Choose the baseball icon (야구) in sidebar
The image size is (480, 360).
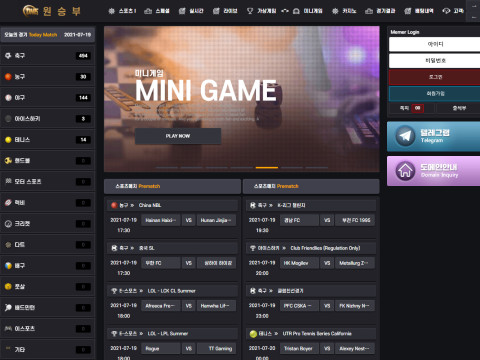tap(8, 98)
